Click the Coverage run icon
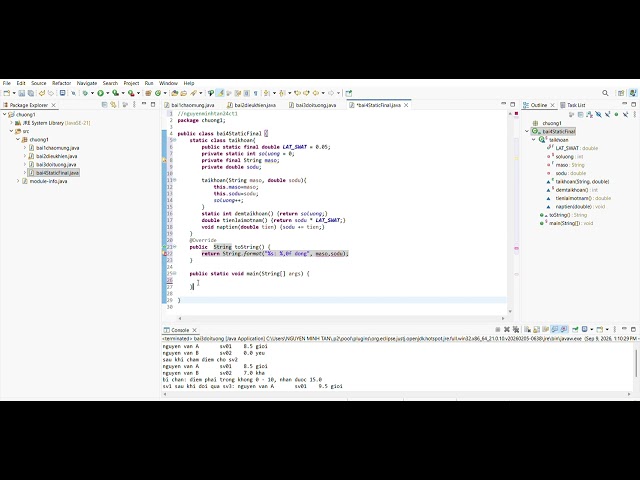 pos(116,93)
